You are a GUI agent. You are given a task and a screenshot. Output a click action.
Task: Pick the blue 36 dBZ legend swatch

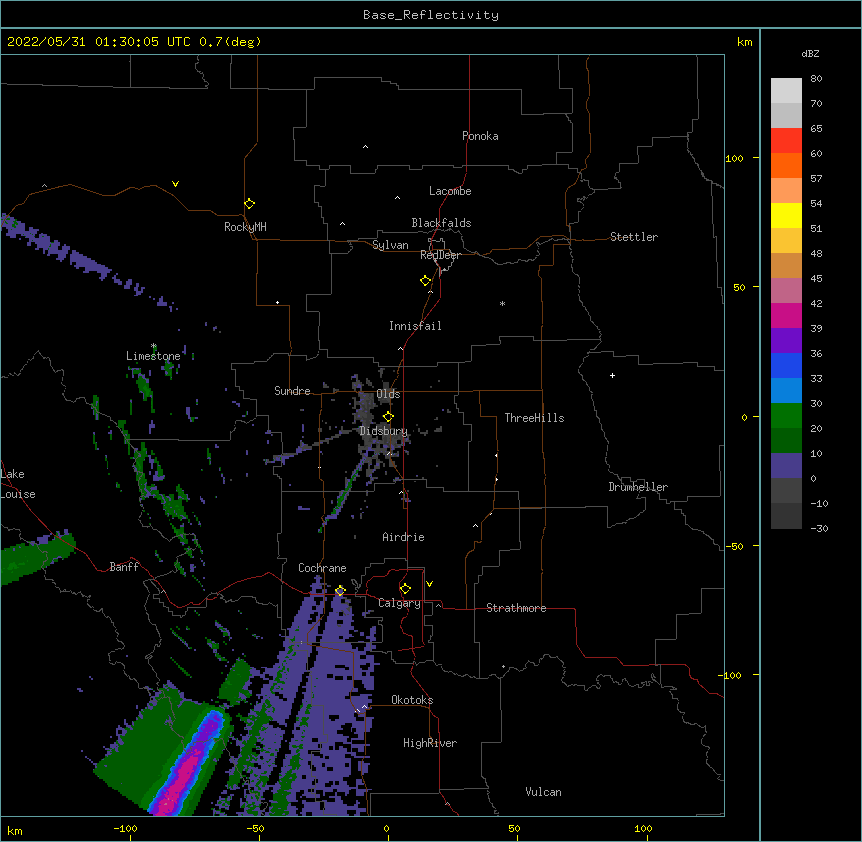[786, 365]
